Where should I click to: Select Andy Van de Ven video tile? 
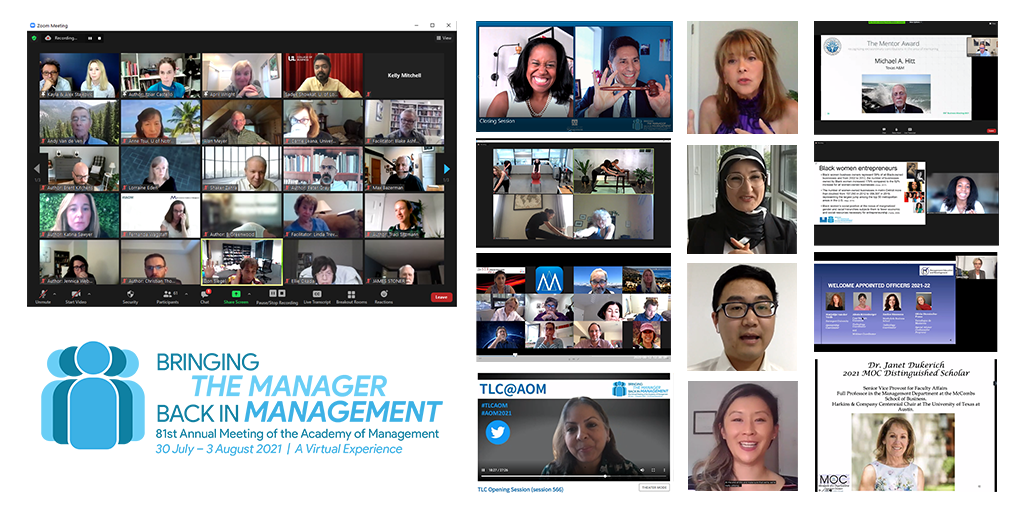[x=80, y=122]
